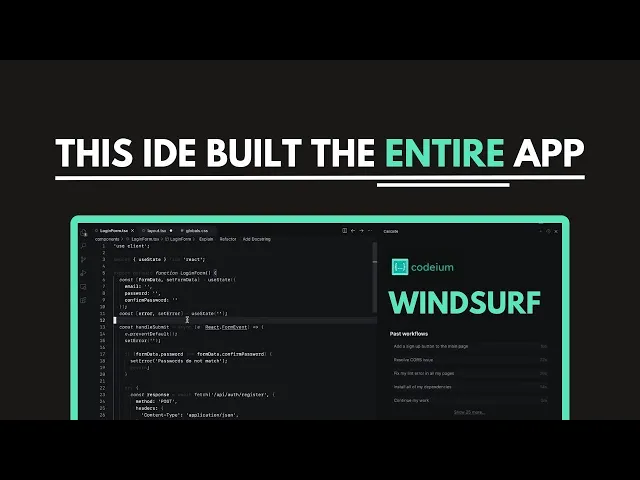Open the Remote Explorer monitor icon

84,287
